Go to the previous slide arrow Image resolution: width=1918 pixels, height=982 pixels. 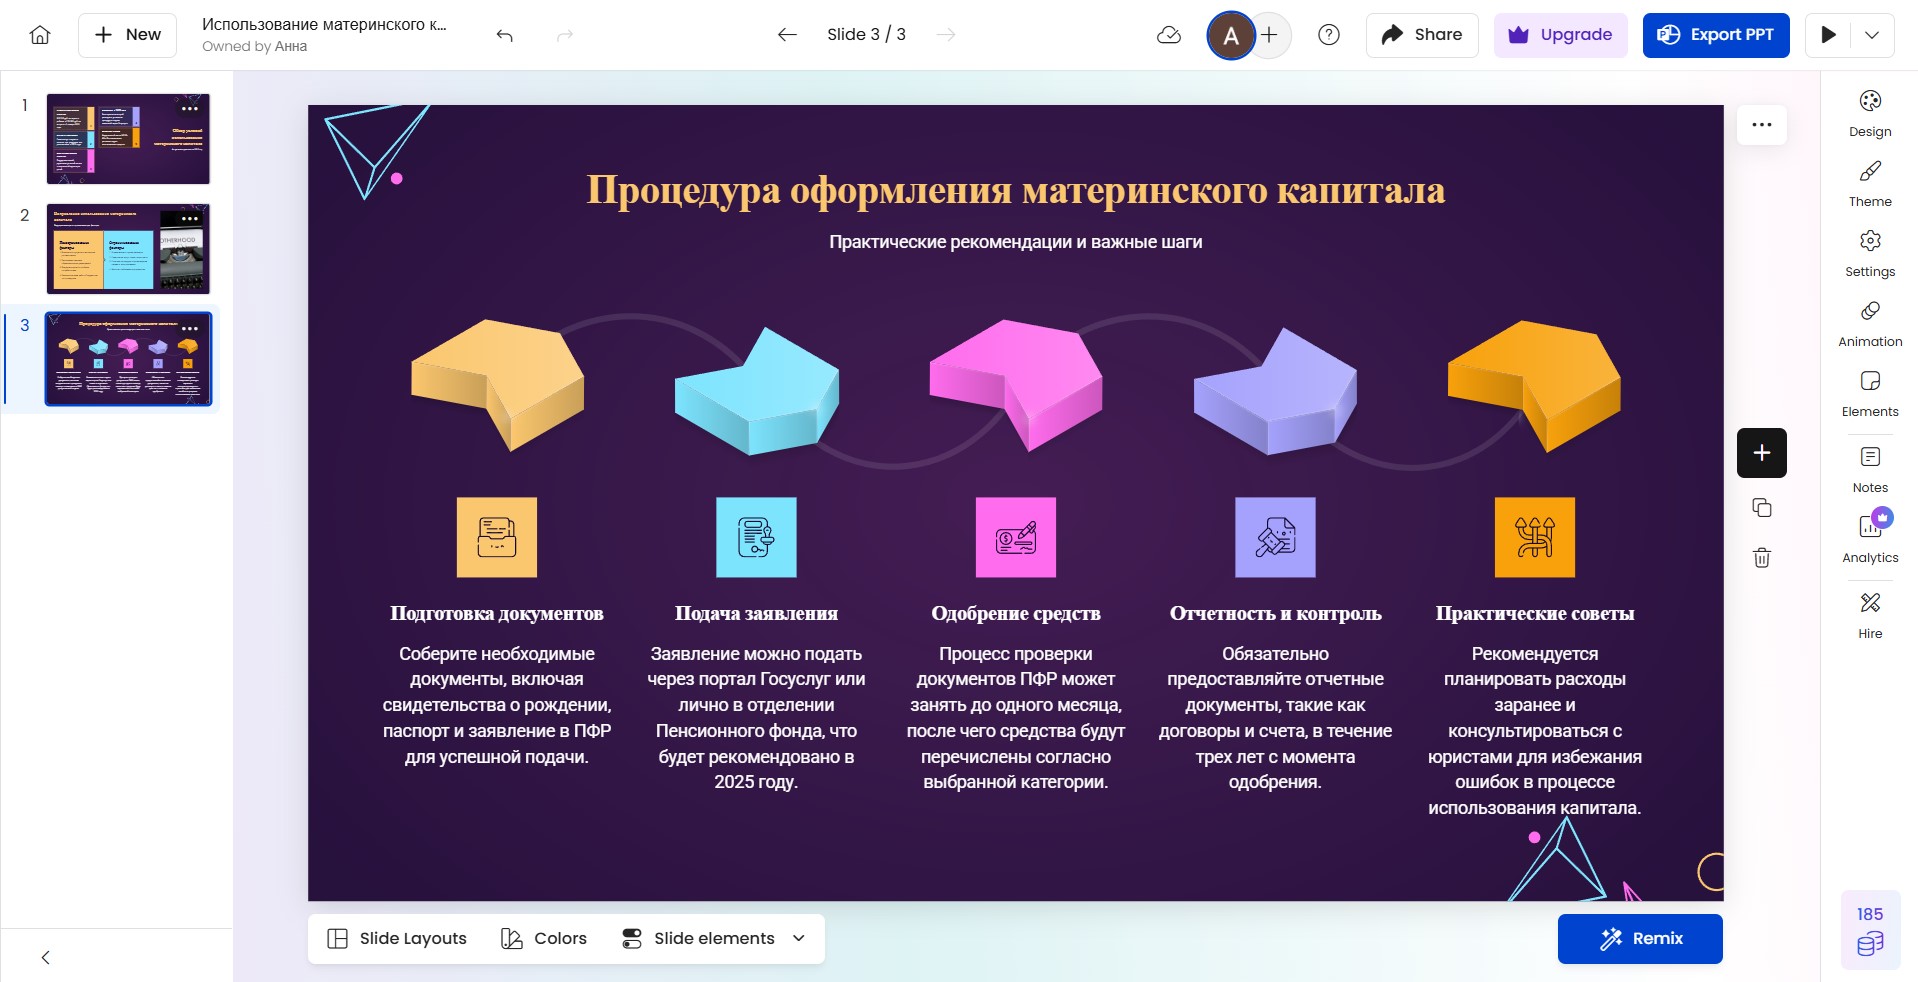click(x=787, y=35)
